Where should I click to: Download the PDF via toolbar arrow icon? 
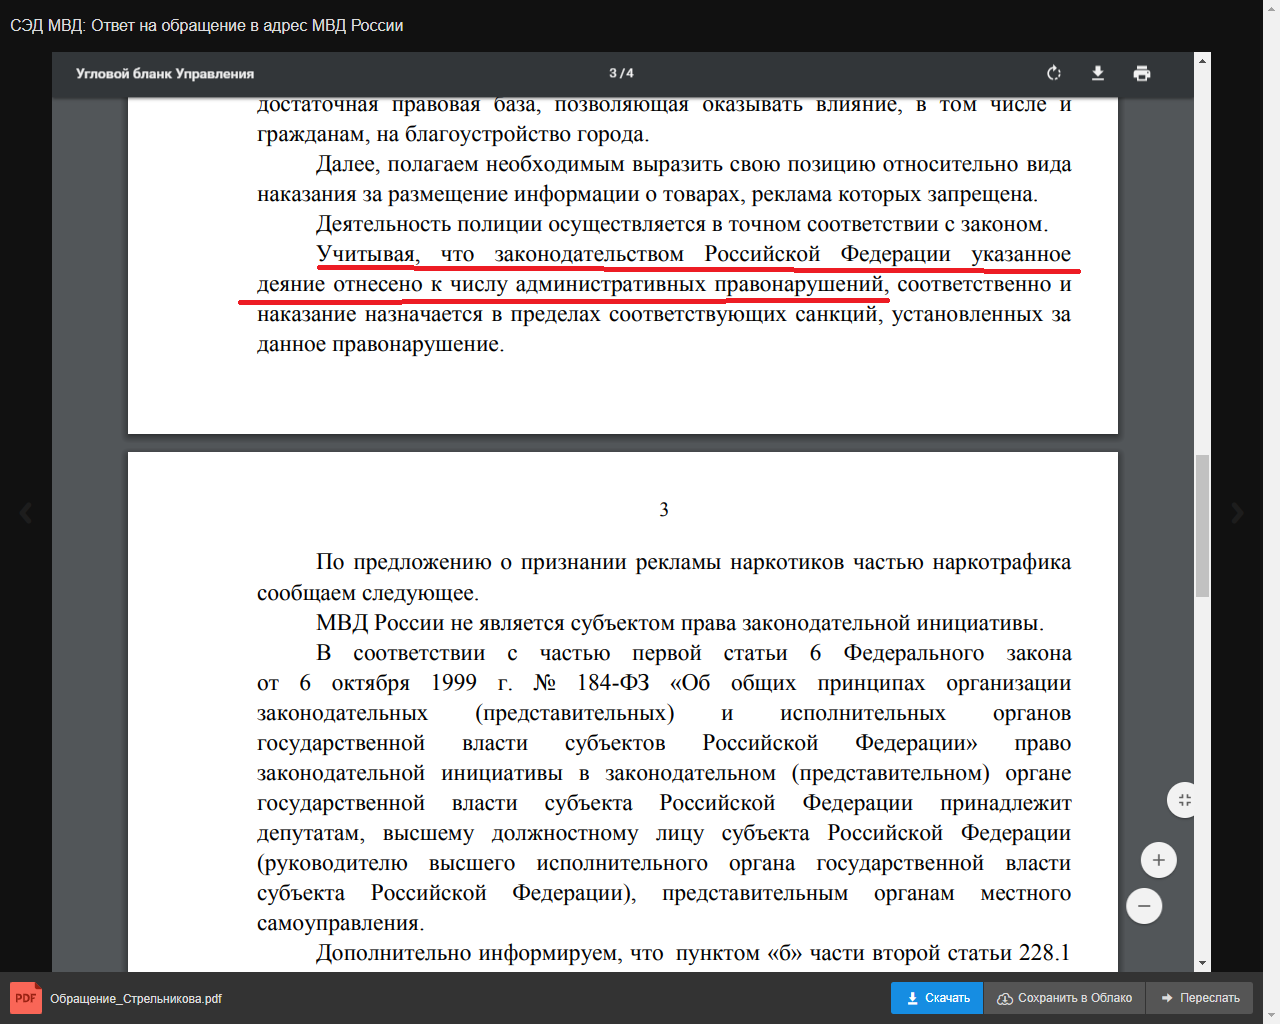point(1097,73)
